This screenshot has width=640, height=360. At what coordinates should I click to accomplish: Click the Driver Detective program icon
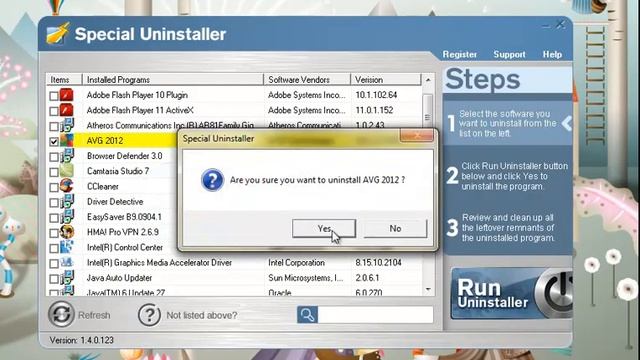click(x=67, y=201)
